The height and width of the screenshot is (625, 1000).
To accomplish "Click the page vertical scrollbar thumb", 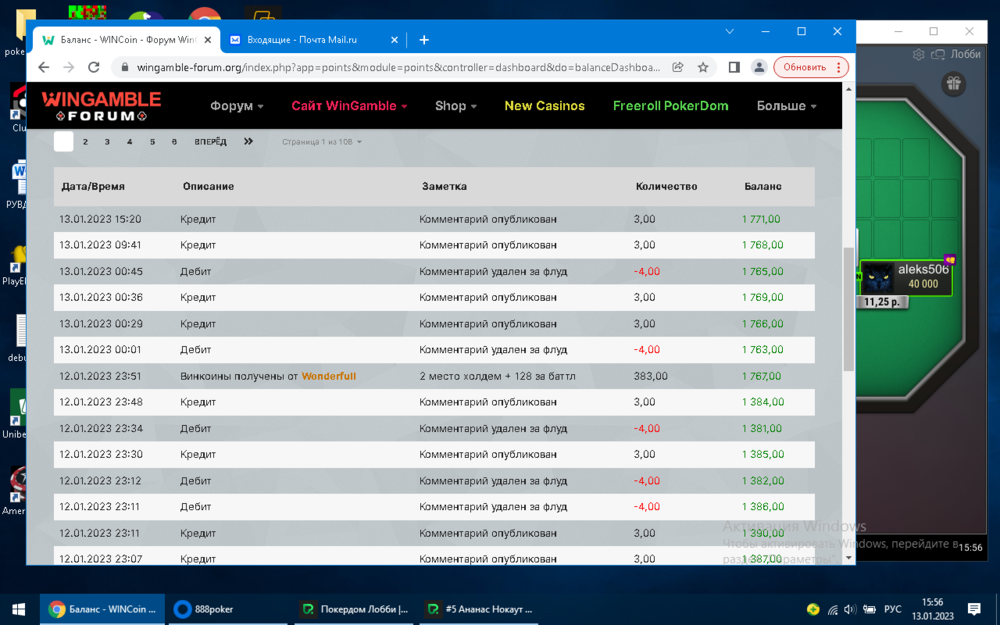I will click(849, 310).
